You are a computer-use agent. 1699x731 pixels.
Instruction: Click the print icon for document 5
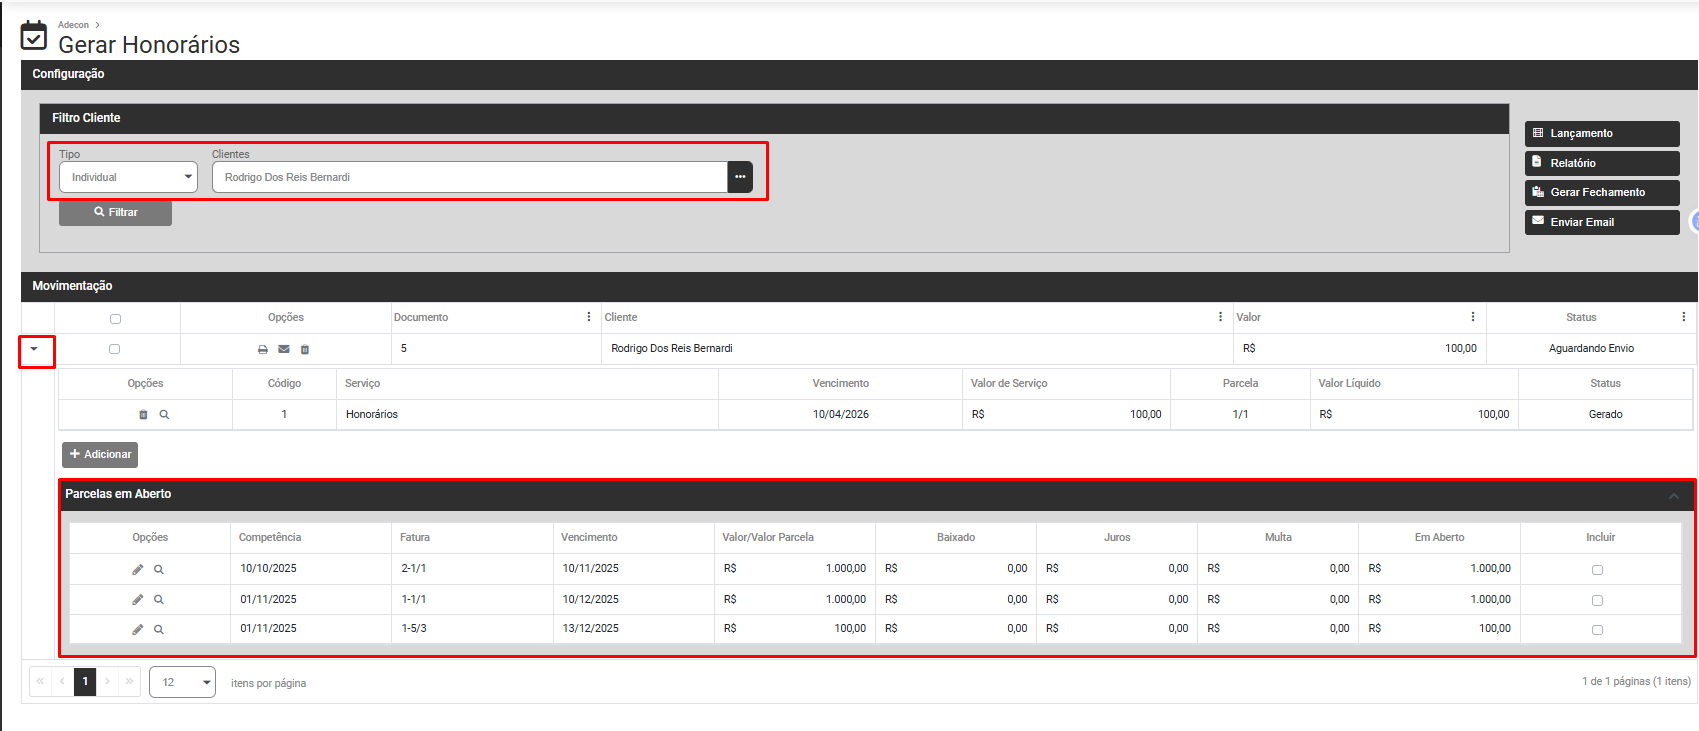(x=263, y=349)
